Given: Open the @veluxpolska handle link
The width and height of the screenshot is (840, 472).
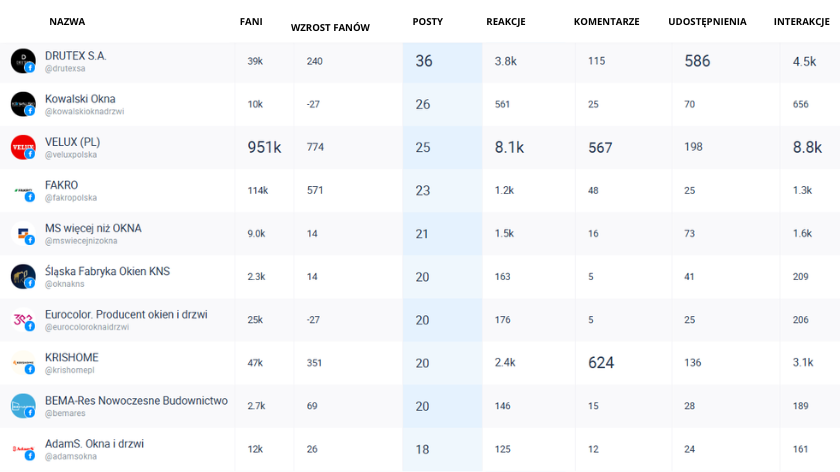Looking at the screenshot, I should [71, 155].
